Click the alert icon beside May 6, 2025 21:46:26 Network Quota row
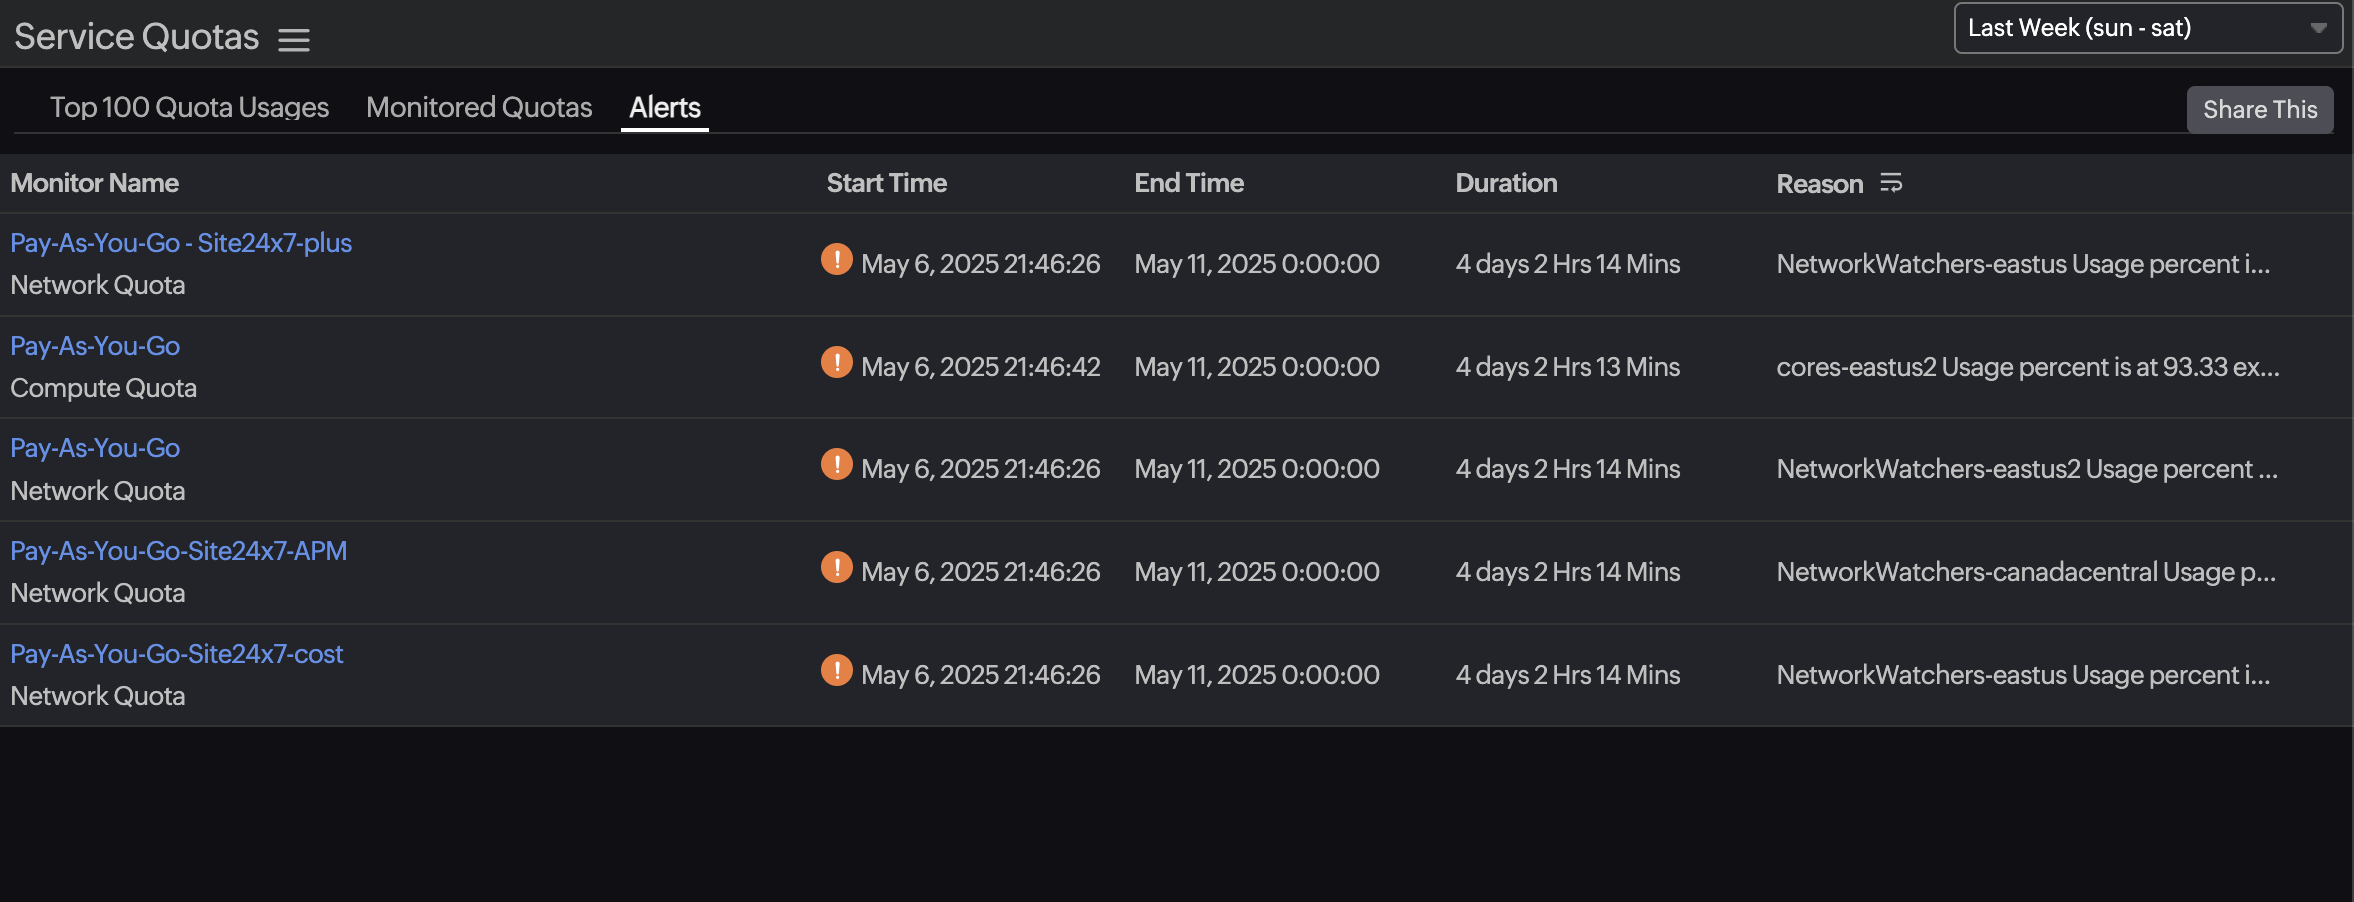2354x902 pixels. pos(837,464)
